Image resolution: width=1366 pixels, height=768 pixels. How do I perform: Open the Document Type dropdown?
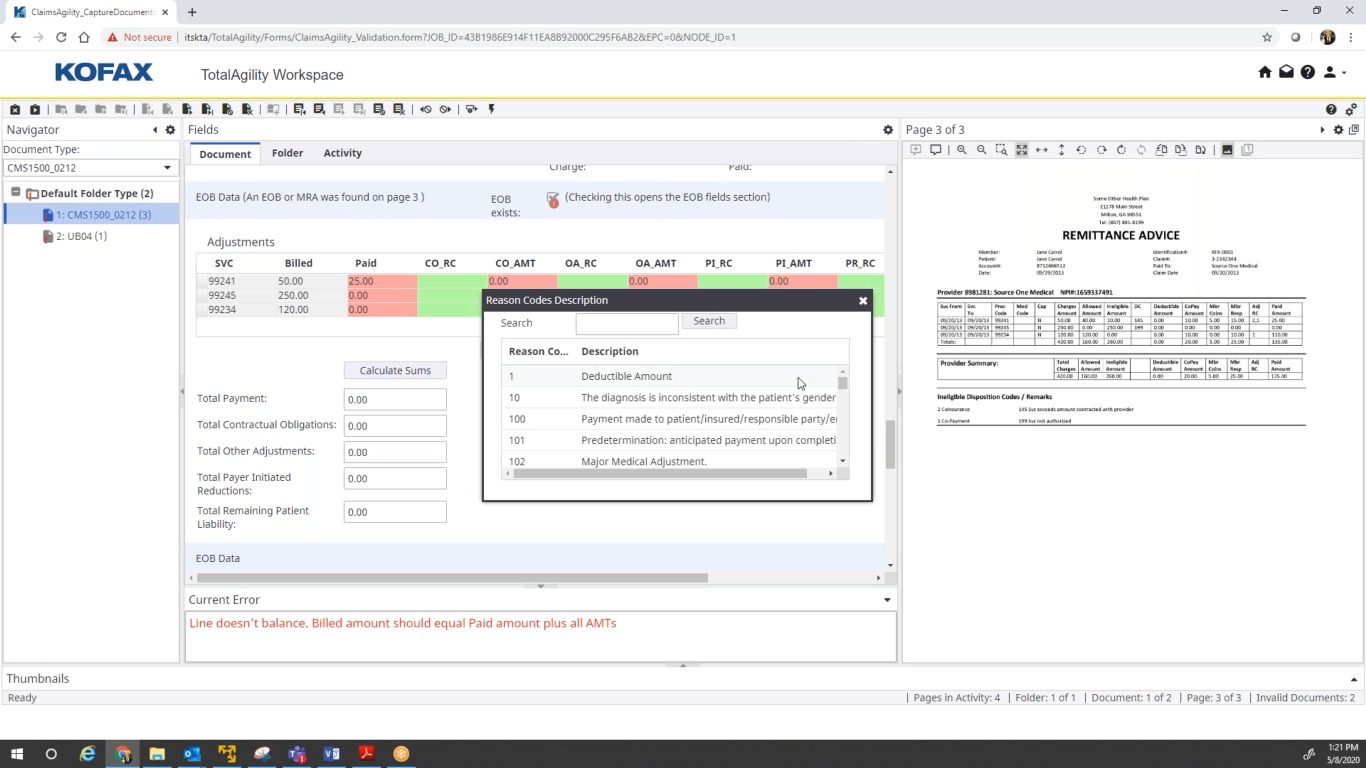pyautogui.click(x=90, y=168)
